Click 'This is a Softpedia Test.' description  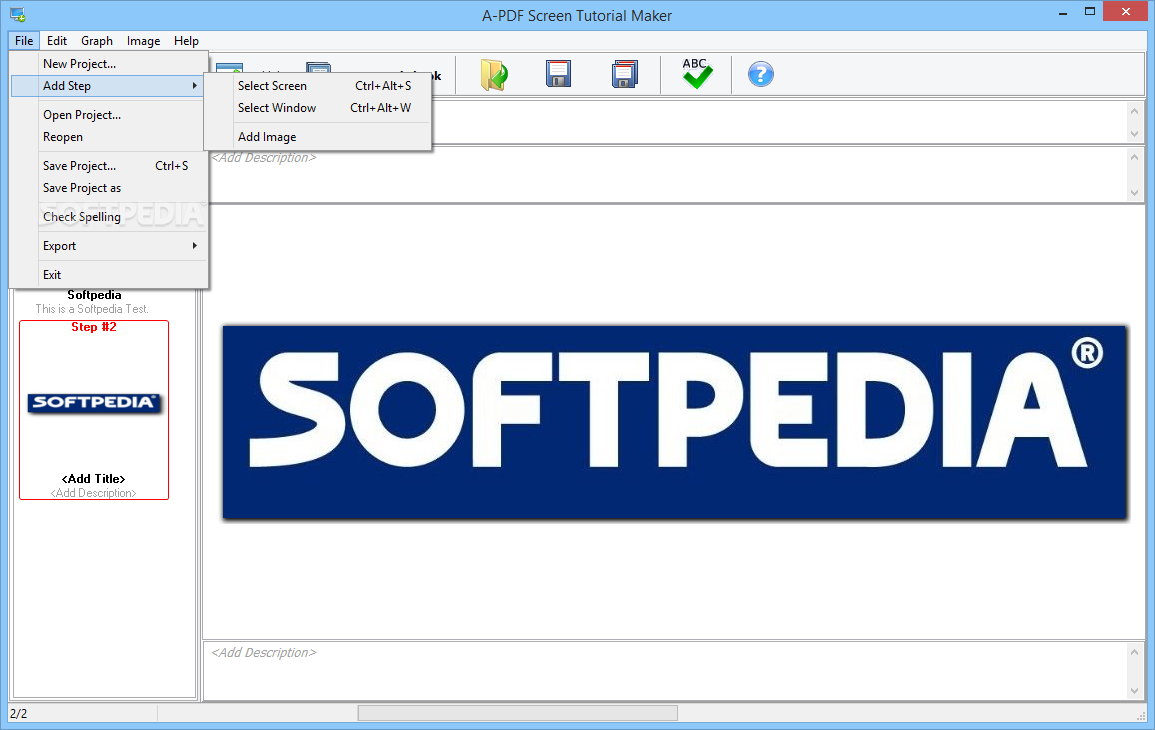(x=92, y=309)
